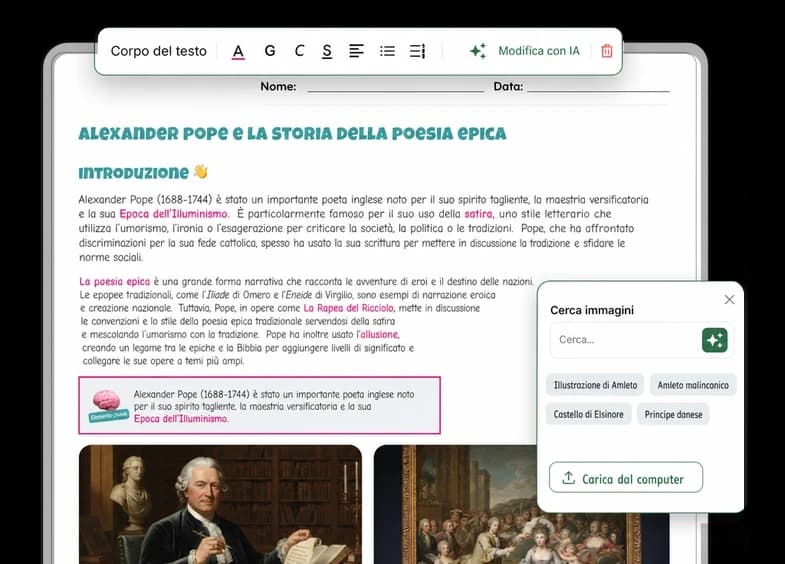Click the highlighted word allusione
Image resolution: width=785 pixels, height=564 pixels.
(379, 334)
